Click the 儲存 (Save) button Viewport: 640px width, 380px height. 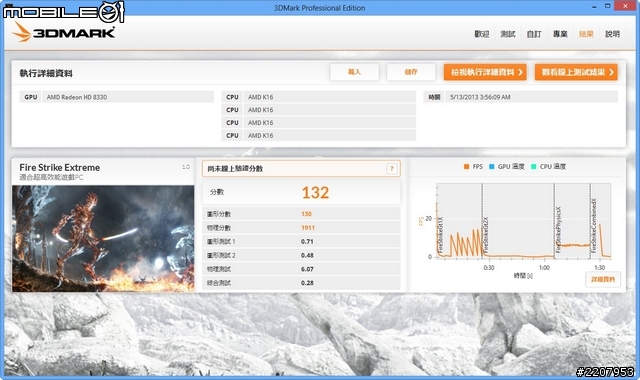coord(411,72)
